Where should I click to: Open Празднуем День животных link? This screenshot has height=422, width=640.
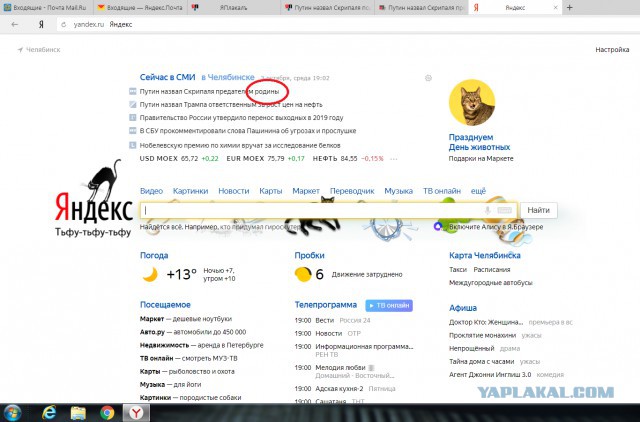coord(479,142)
